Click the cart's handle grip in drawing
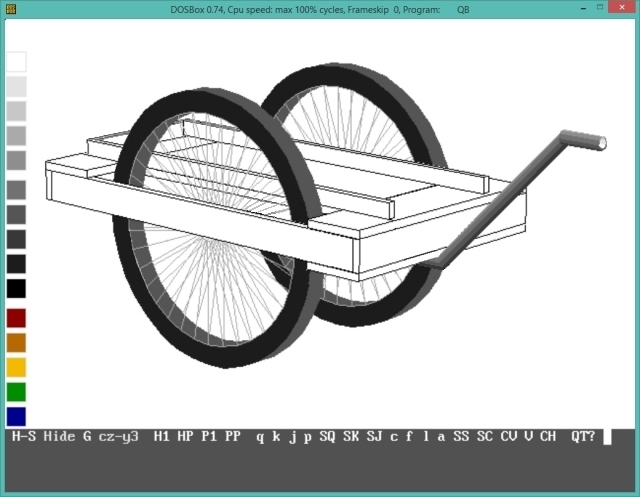 click(583, 139)
